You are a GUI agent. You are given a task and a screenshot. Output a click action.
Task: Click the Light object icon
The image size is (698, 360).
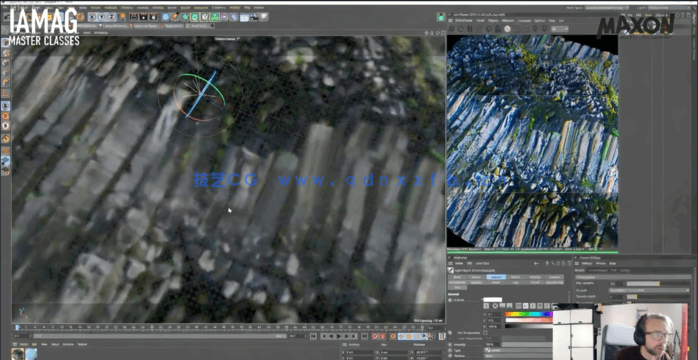click(x=264, y=17)
